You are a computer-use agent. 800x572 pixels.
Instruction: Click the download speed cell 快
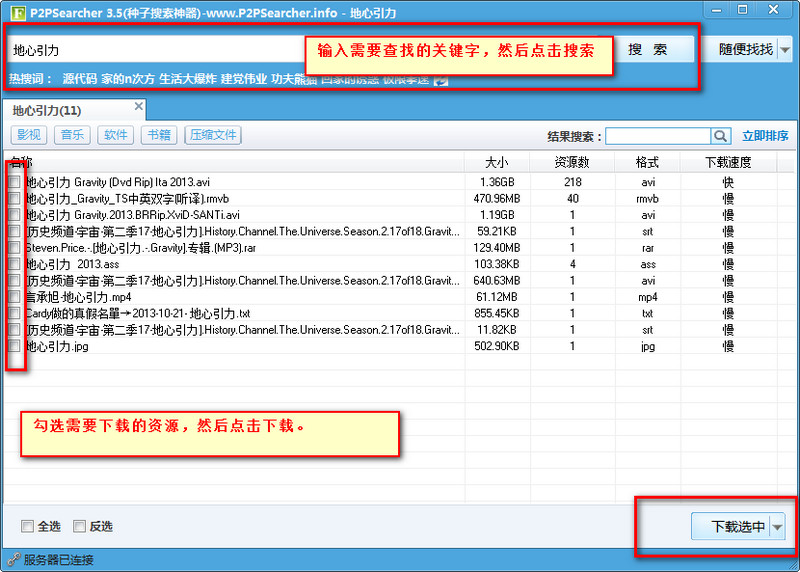(728, 182)
